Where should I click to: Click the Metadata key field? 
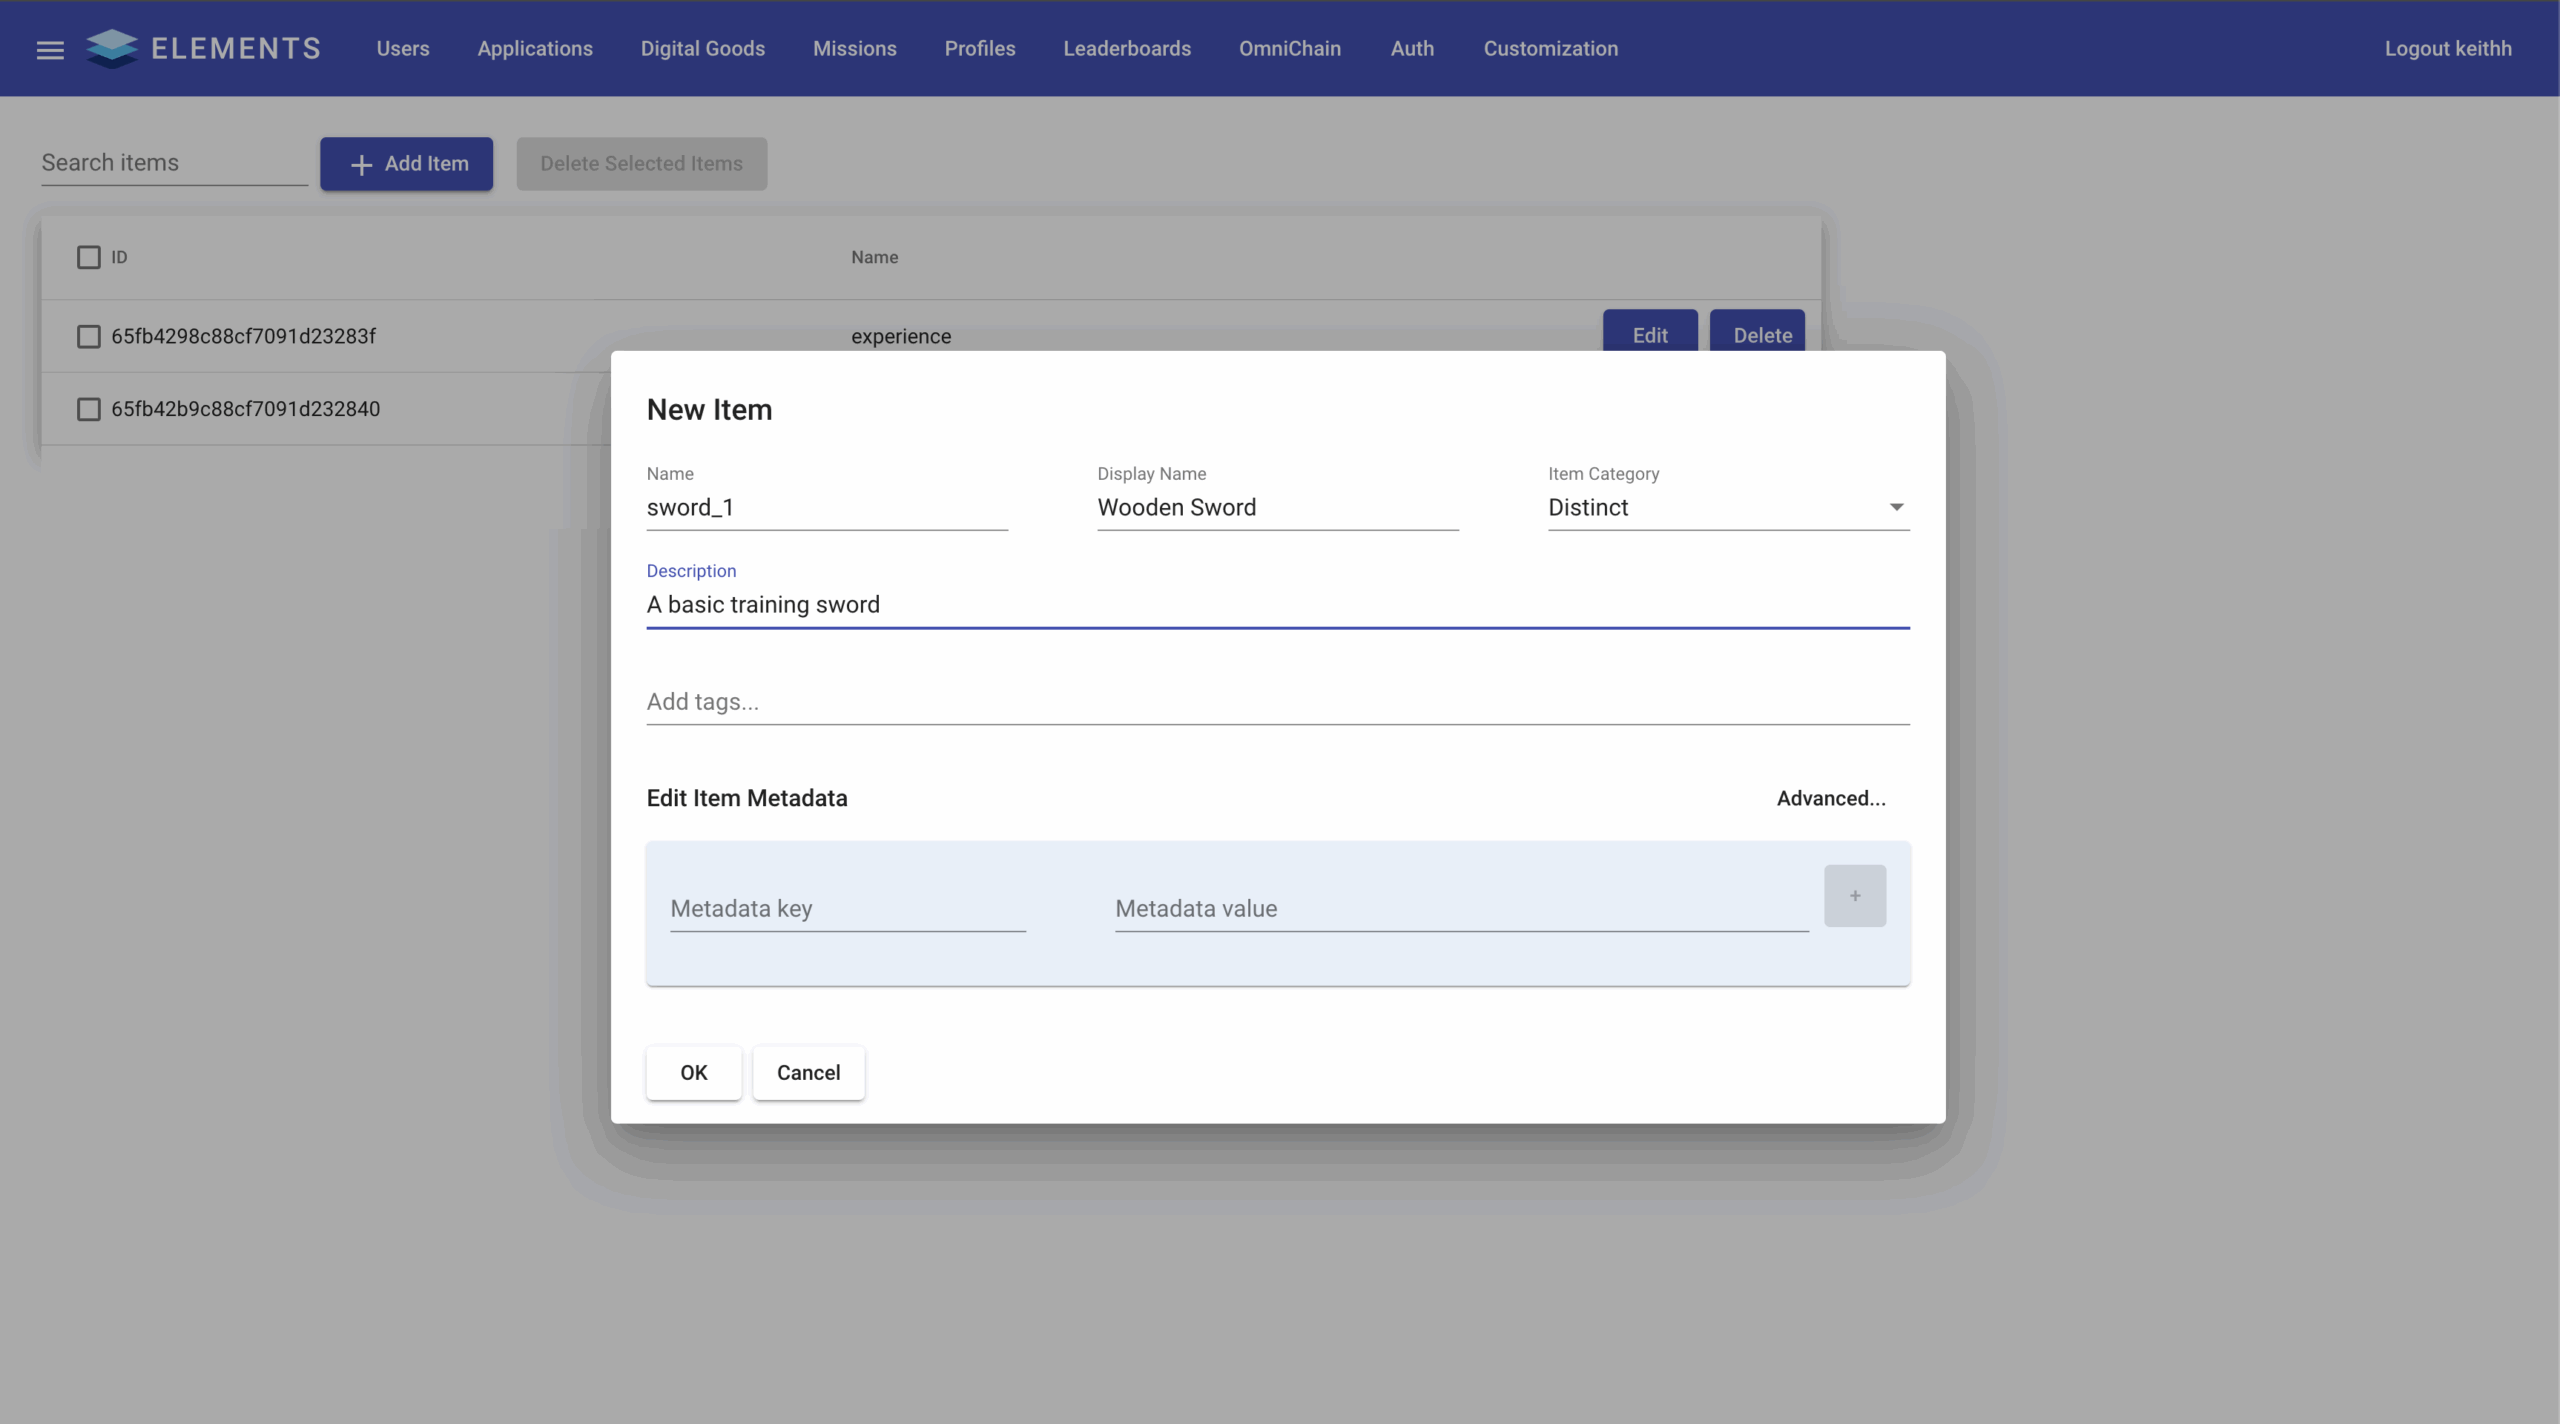(847, 908)
